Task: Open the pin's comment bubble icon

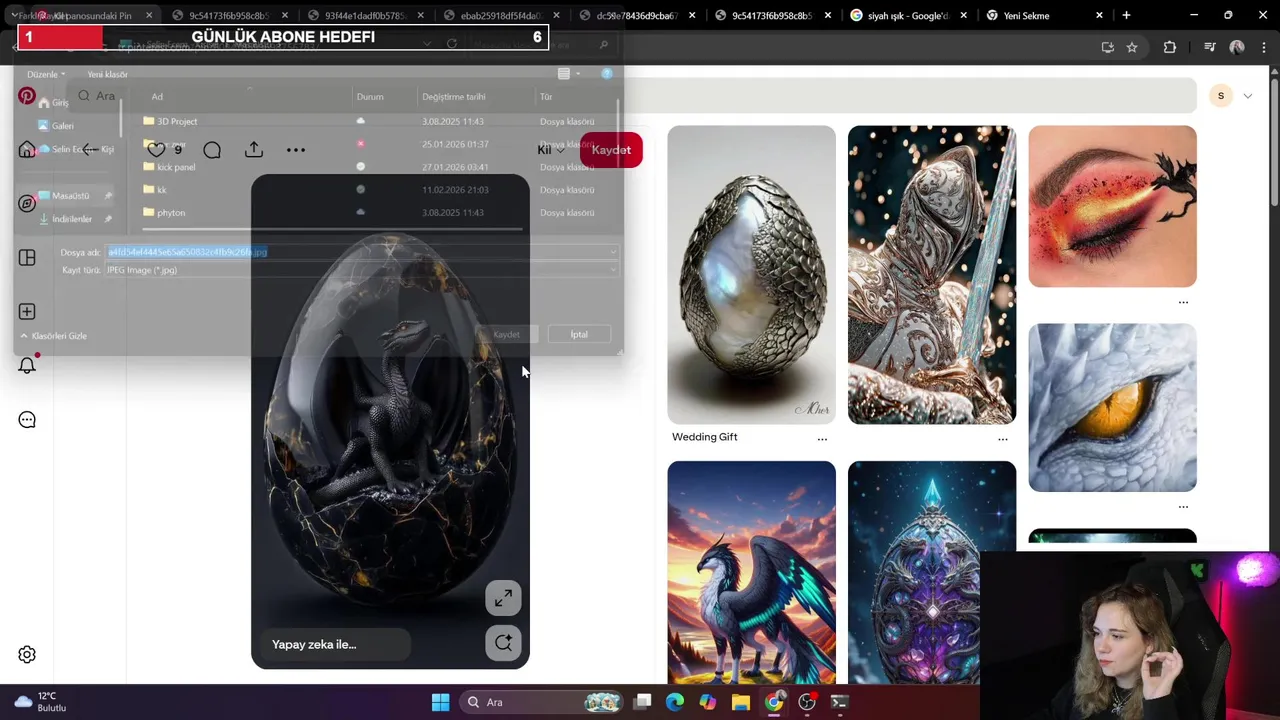Action: pos(212,150)
